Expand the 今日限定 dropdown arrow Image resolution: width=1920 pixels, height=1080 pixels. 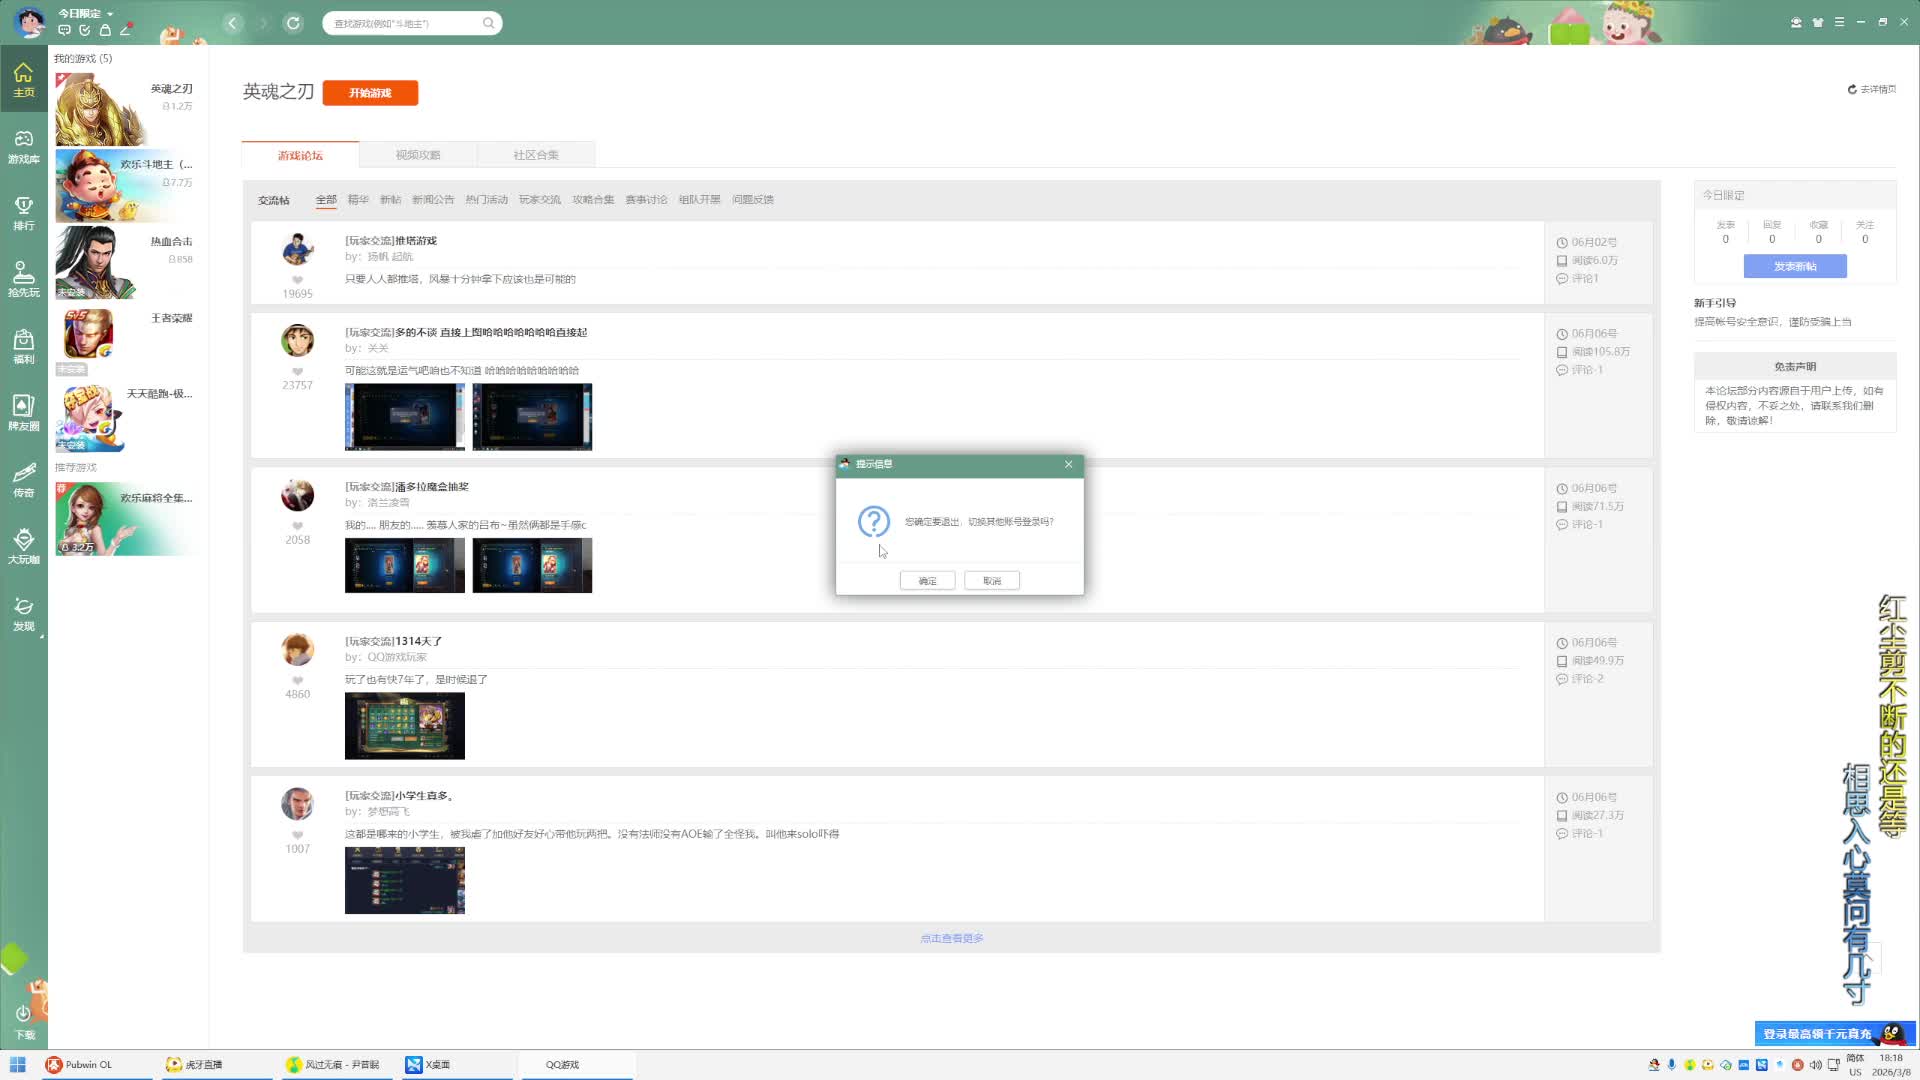tap(110, 14)
